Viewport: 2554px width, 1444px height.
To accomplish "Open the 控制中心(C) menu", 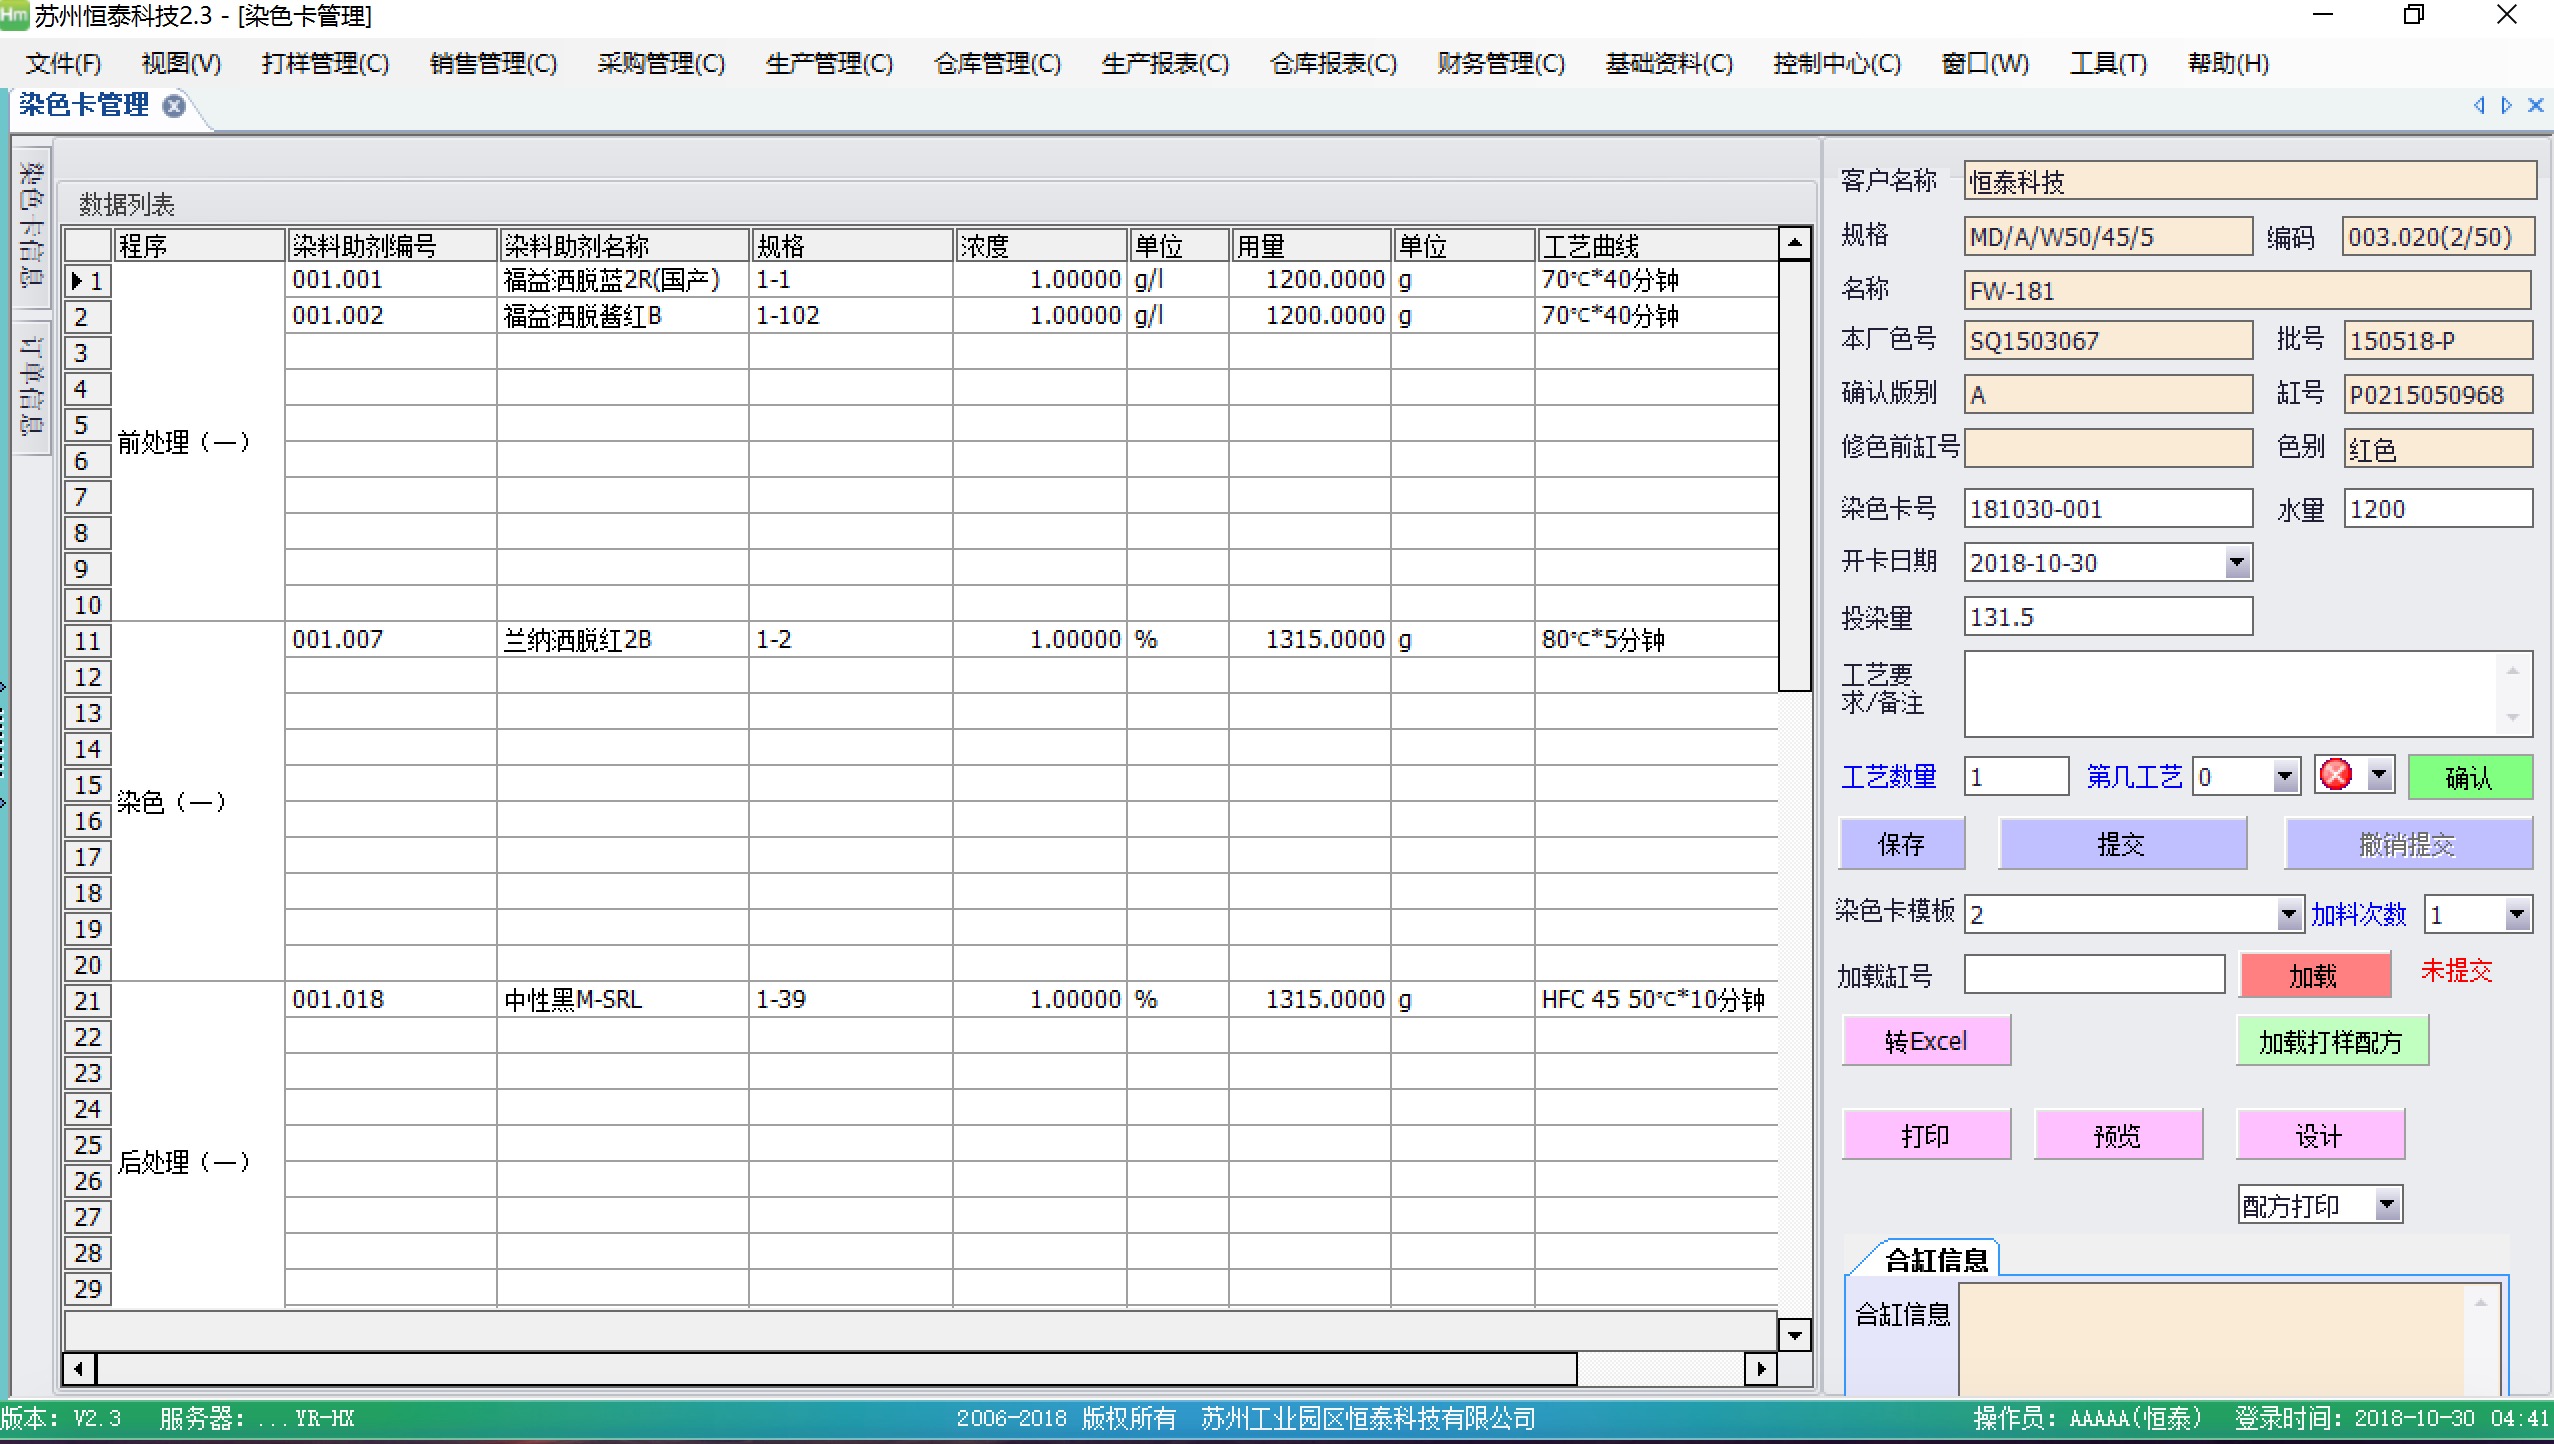I will pyautogui.click(x=1837, y=64).
